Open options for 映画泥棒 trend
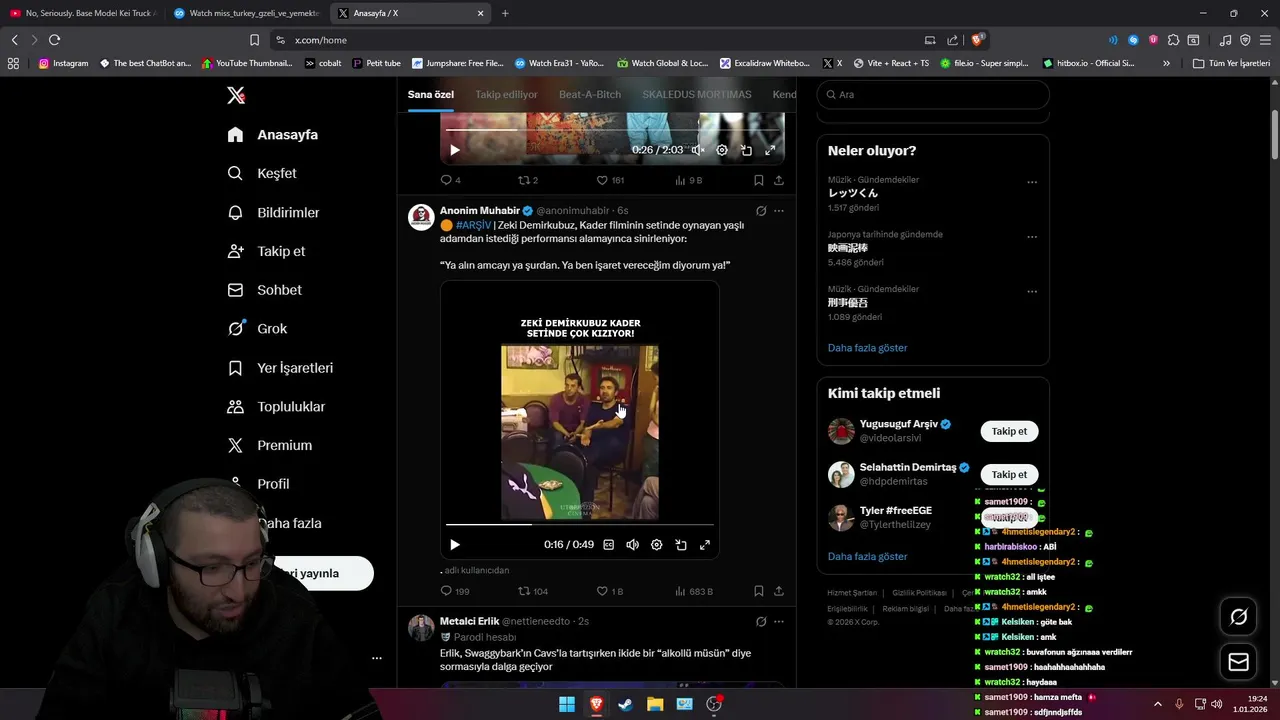This screenshot has height=720, width=1280. tap(1032, 237)
